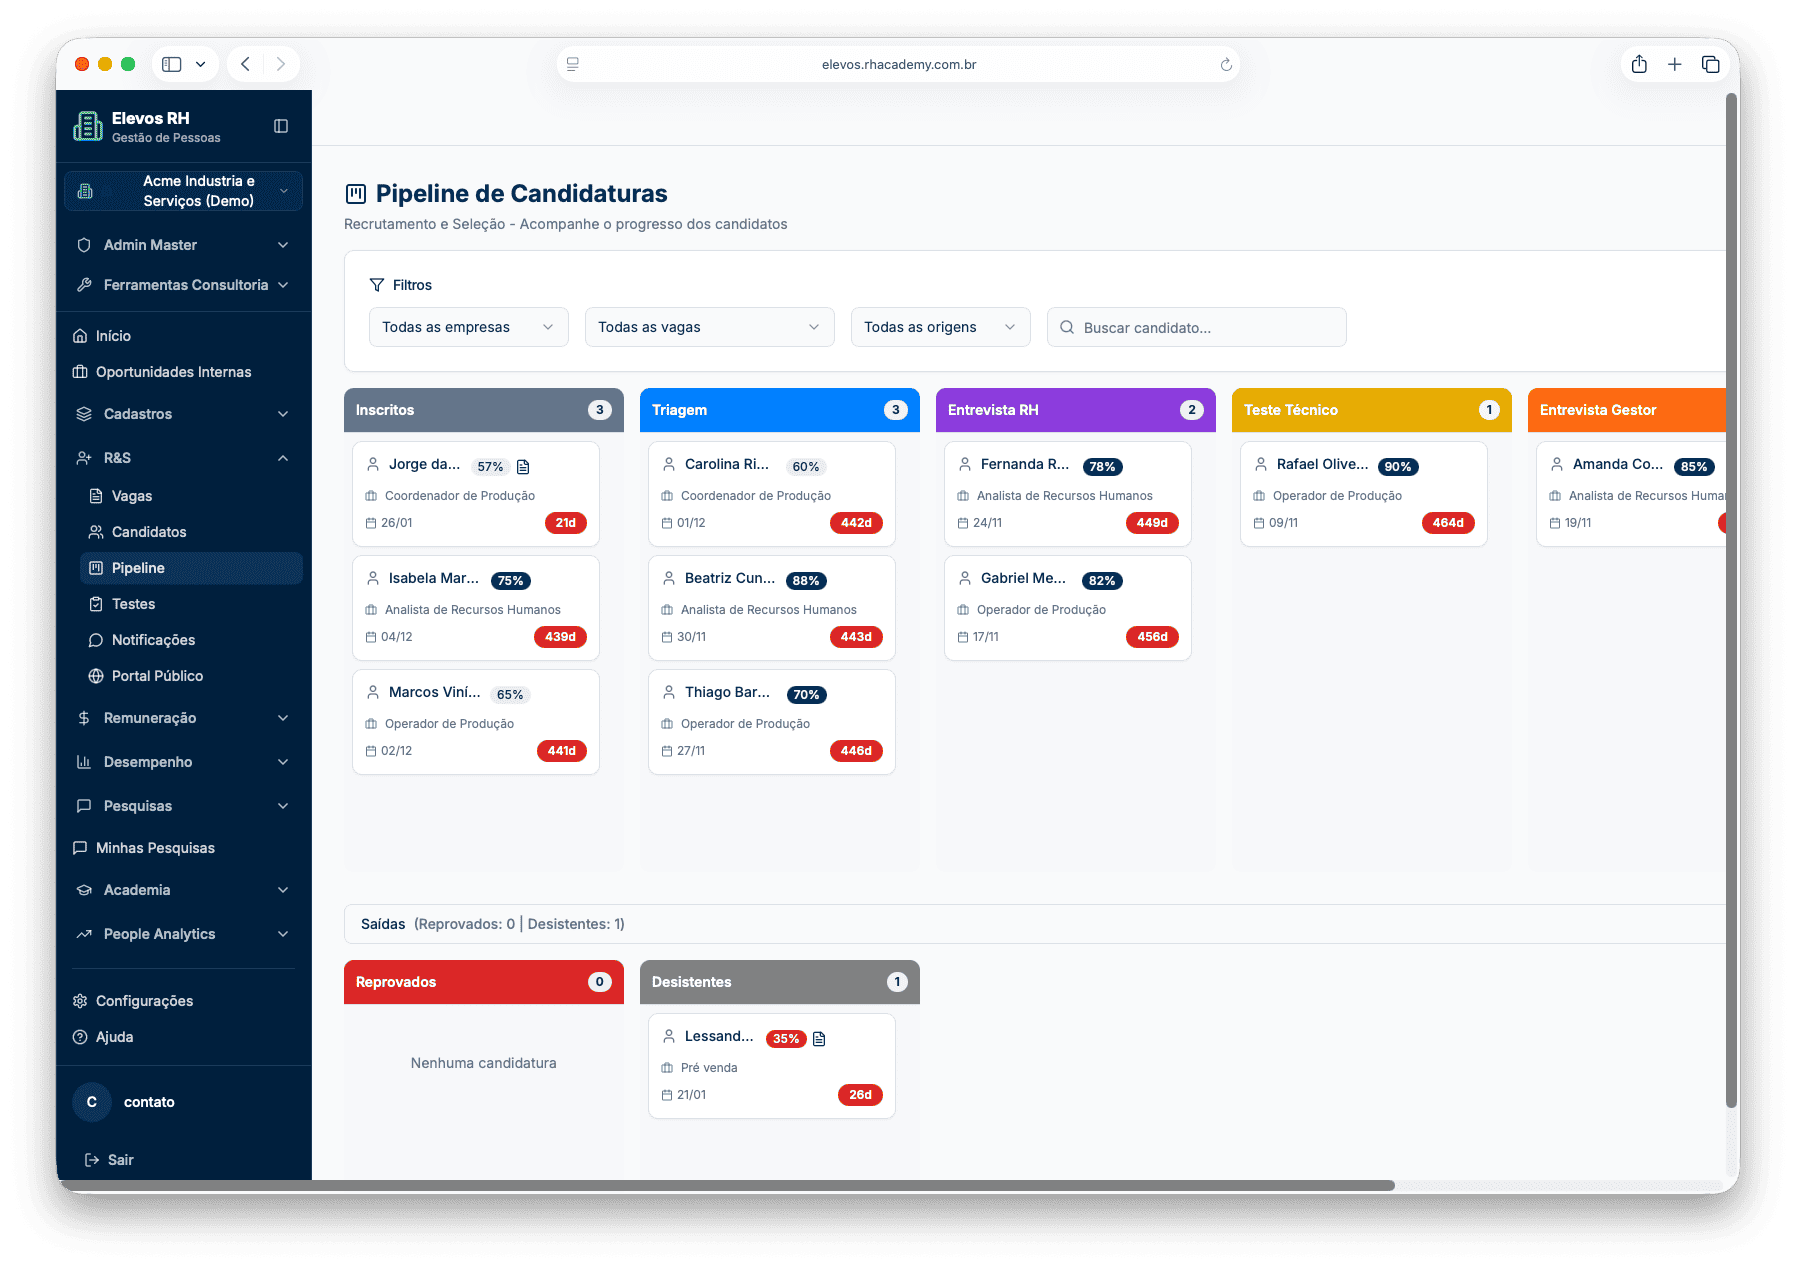This screenshot has height=1268, width=1796.
Task: Show the browser tab overview icon
Action: click(1711, 65)
